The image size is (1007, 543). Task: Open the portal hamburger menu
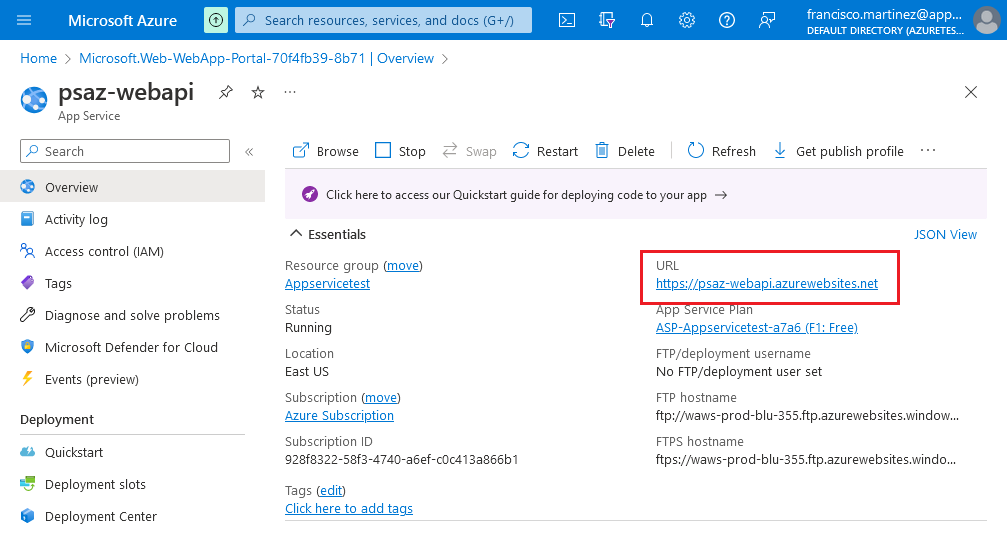[x=24, y=20]
